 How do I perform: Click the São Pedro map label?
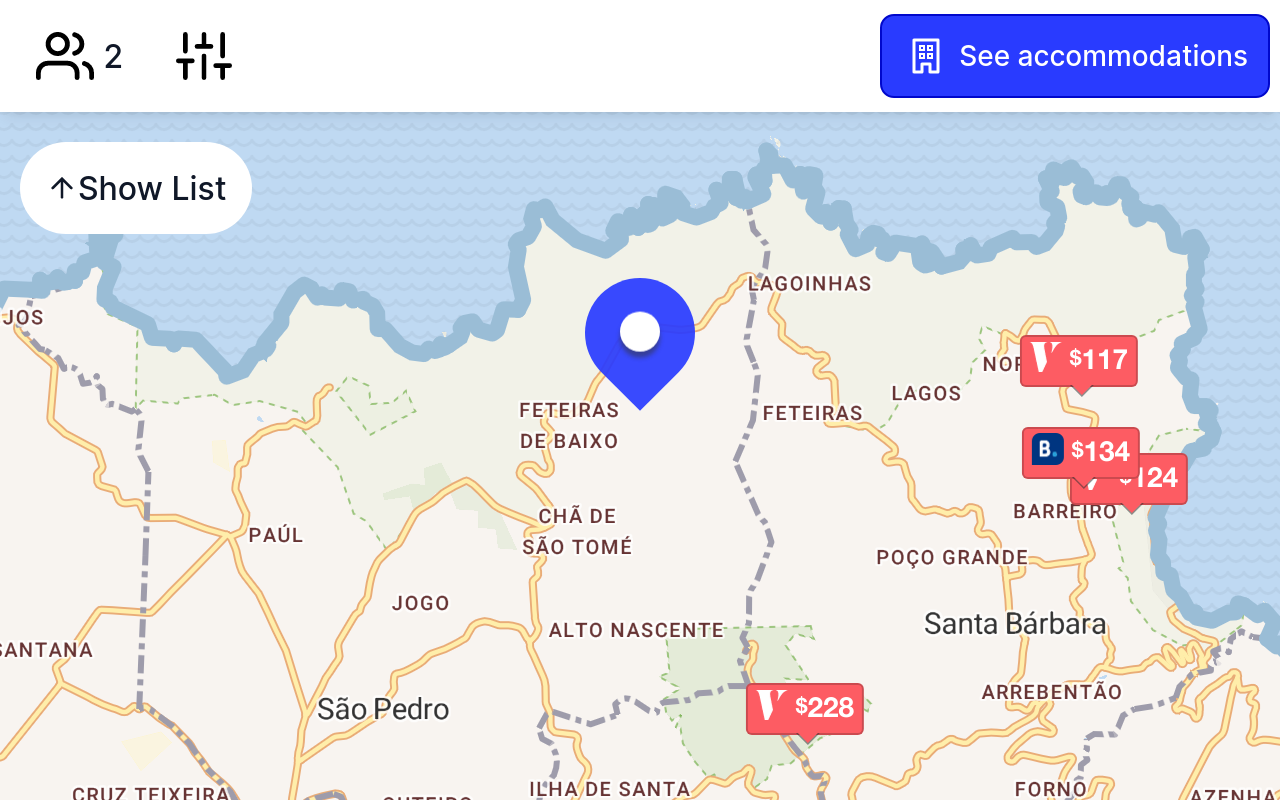(383, 709)
